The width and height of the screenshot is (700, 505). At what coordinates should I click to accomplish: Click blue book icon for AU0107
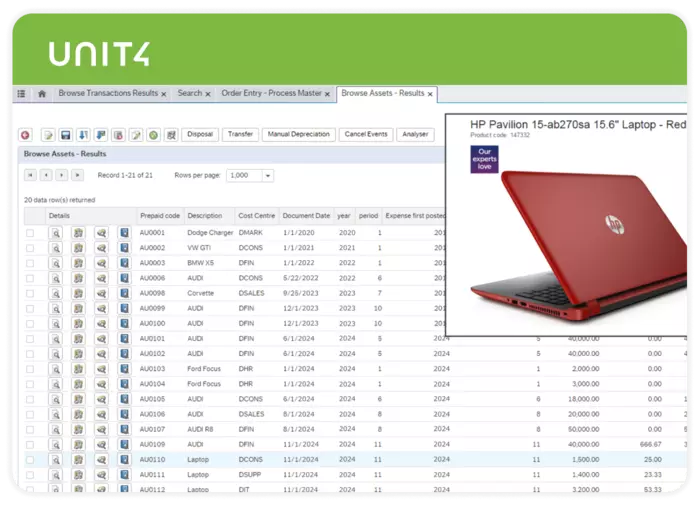125,430
